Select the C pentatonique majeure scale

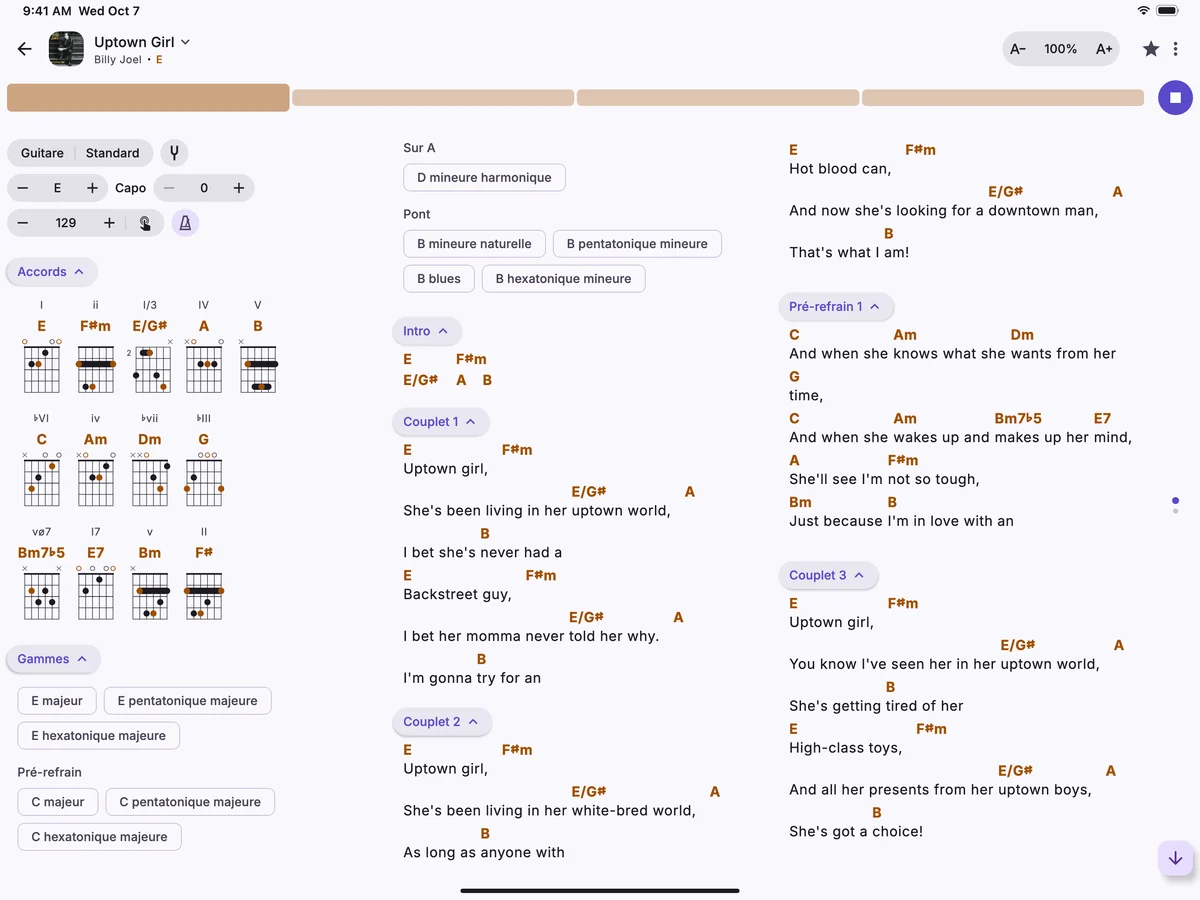coord(190,802)
